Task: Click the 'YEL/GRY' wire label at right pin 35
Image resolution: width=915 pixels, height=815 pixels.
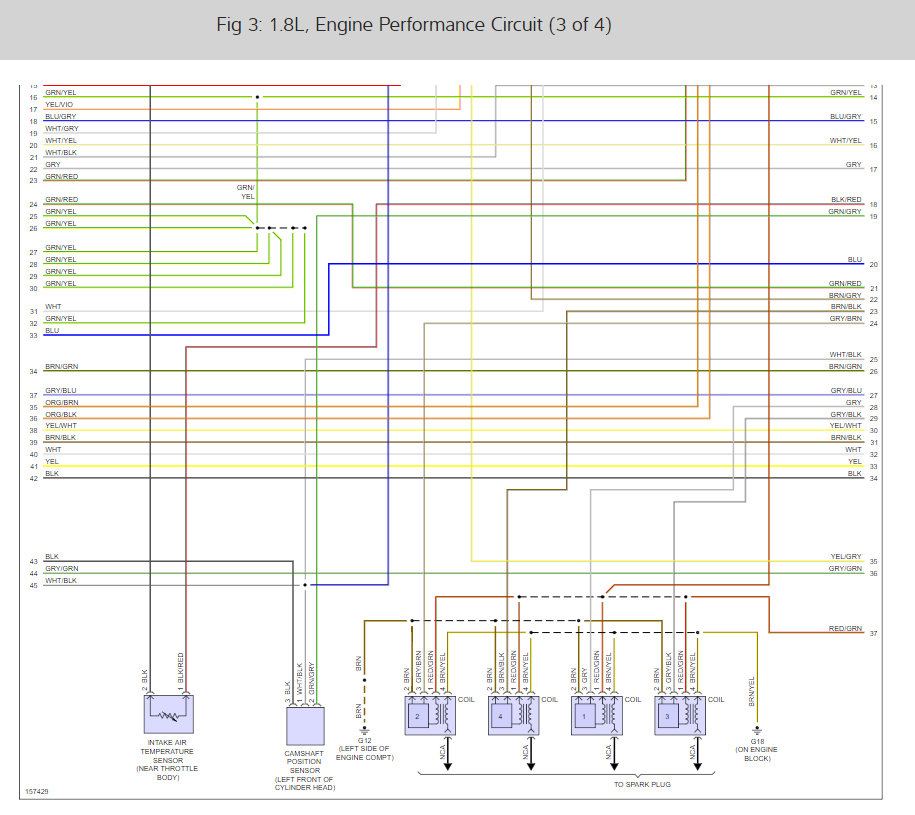Action: [x=846, y=557]
